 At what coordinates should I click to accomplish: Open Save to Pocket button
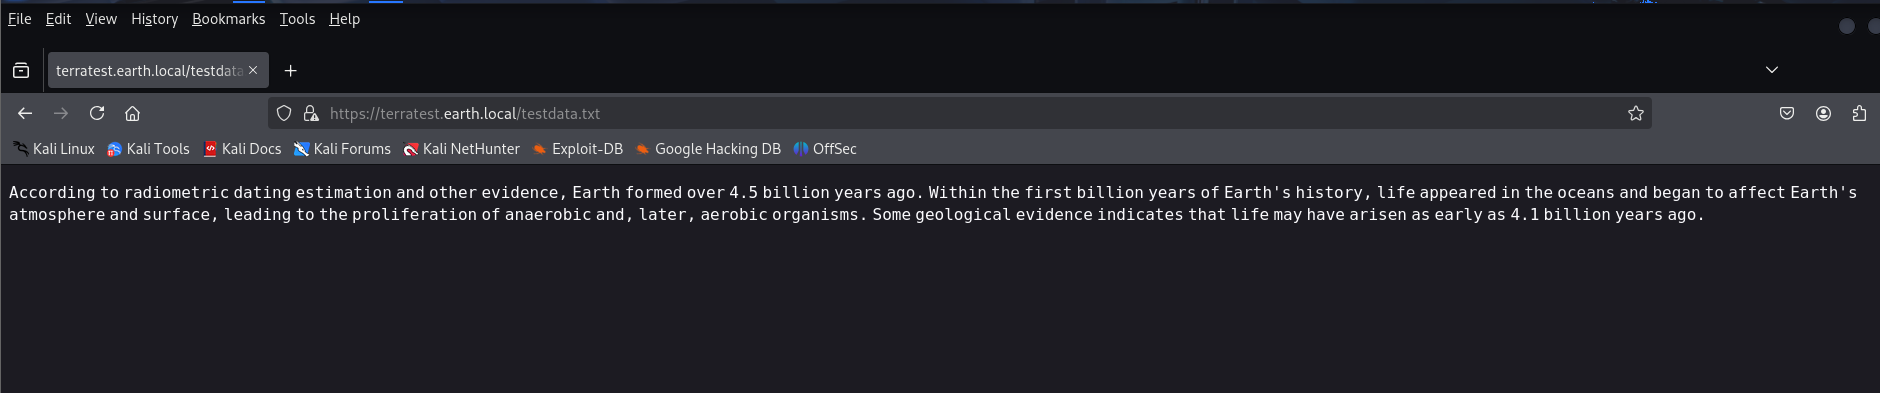1787,113
